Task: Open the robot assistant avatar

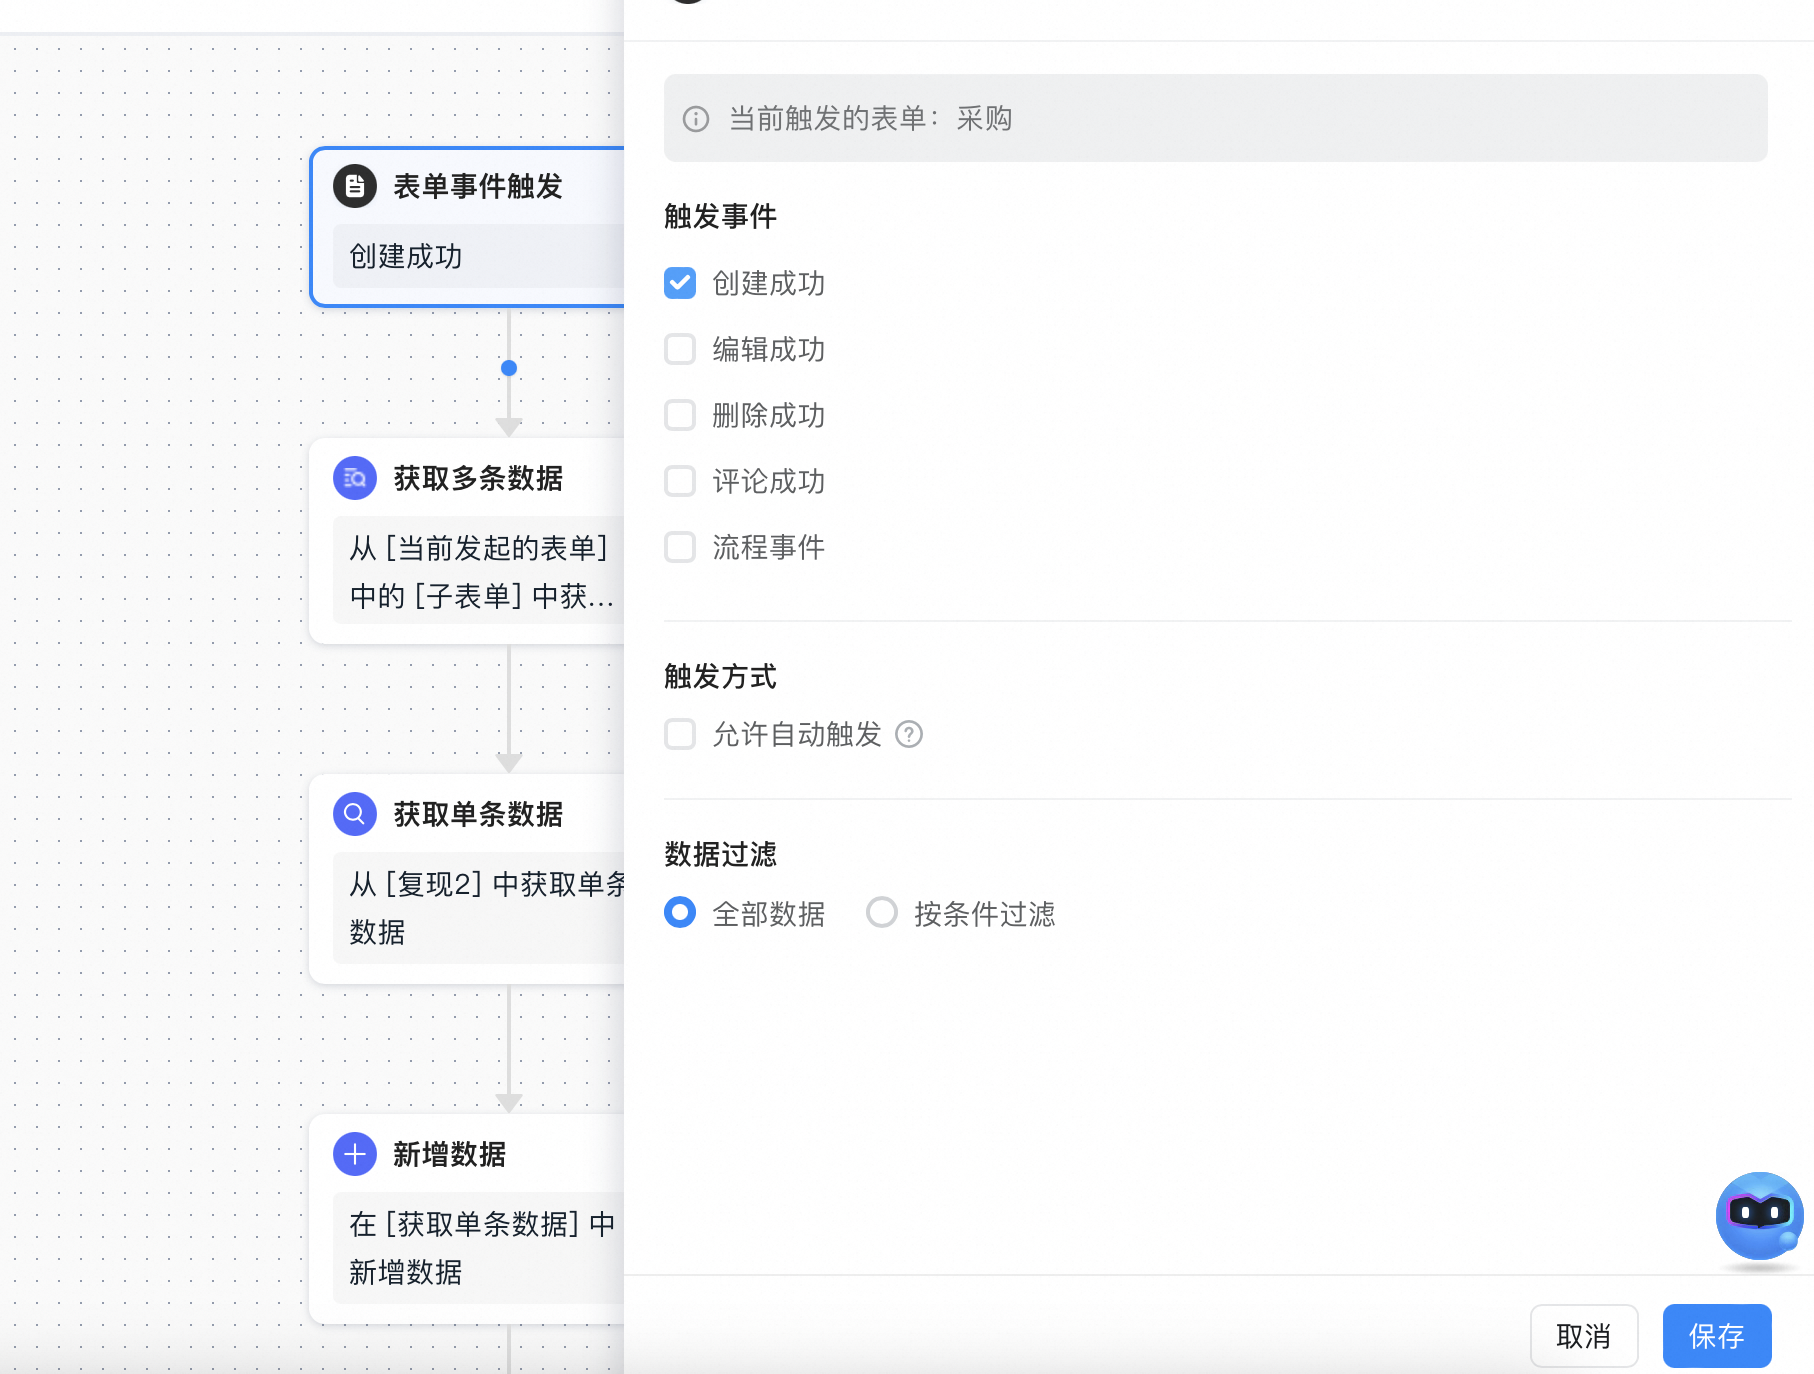Action: pyautogui.click(x=1759, y=1216)
